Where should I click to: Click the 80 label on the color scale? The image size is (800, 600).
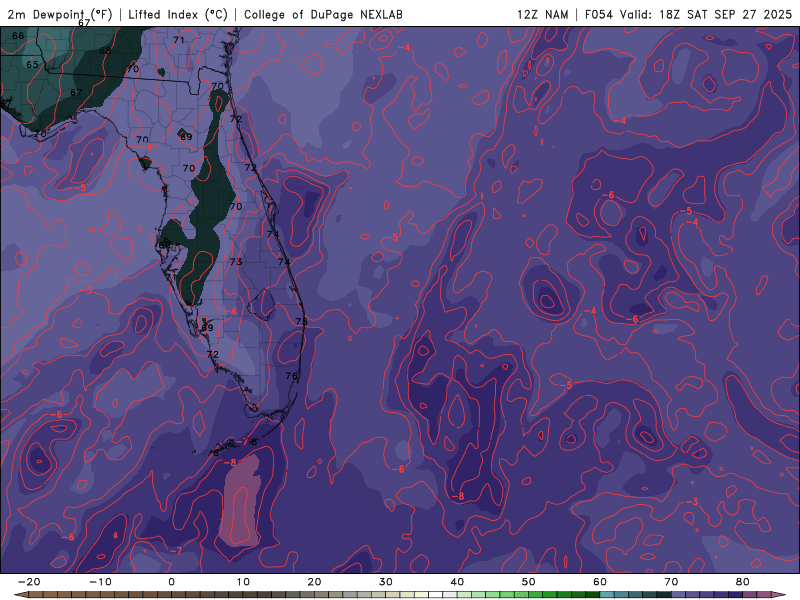(743, 582)
